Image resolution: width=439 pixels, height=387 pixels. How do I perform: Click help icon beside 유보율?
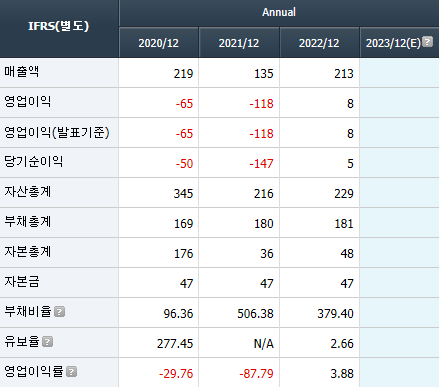(x=47, y=342)
